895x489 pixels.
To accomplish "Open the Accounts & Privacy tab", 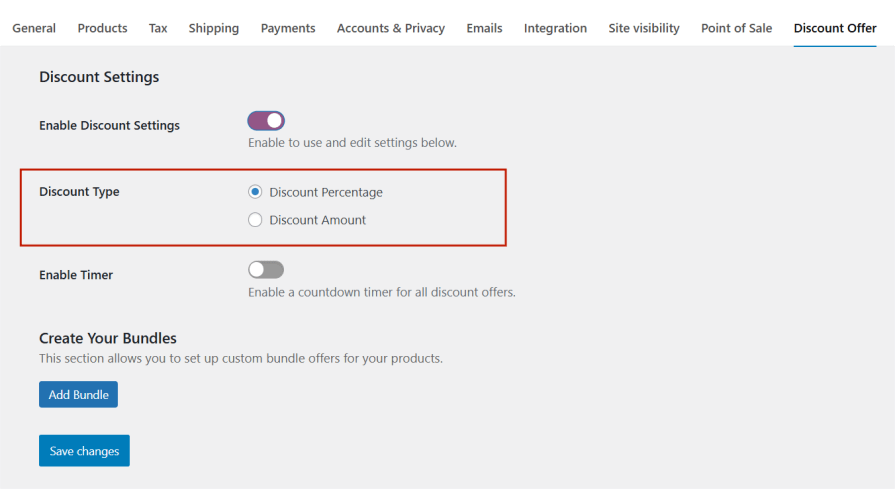I will [391, 28].
